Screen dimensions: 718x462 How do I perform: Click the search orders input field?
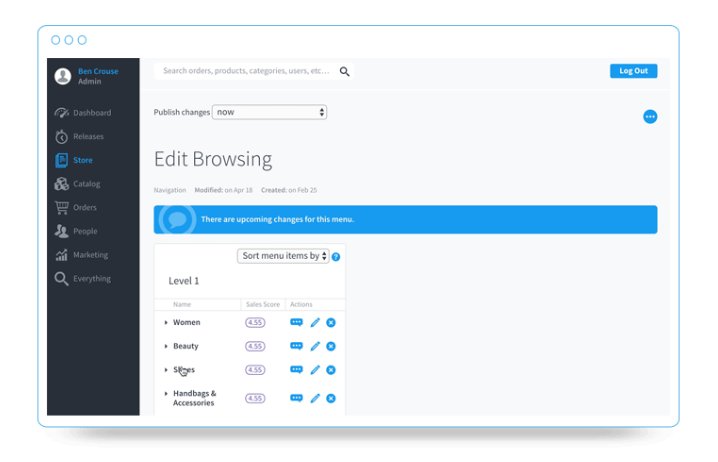coord(246,71)
